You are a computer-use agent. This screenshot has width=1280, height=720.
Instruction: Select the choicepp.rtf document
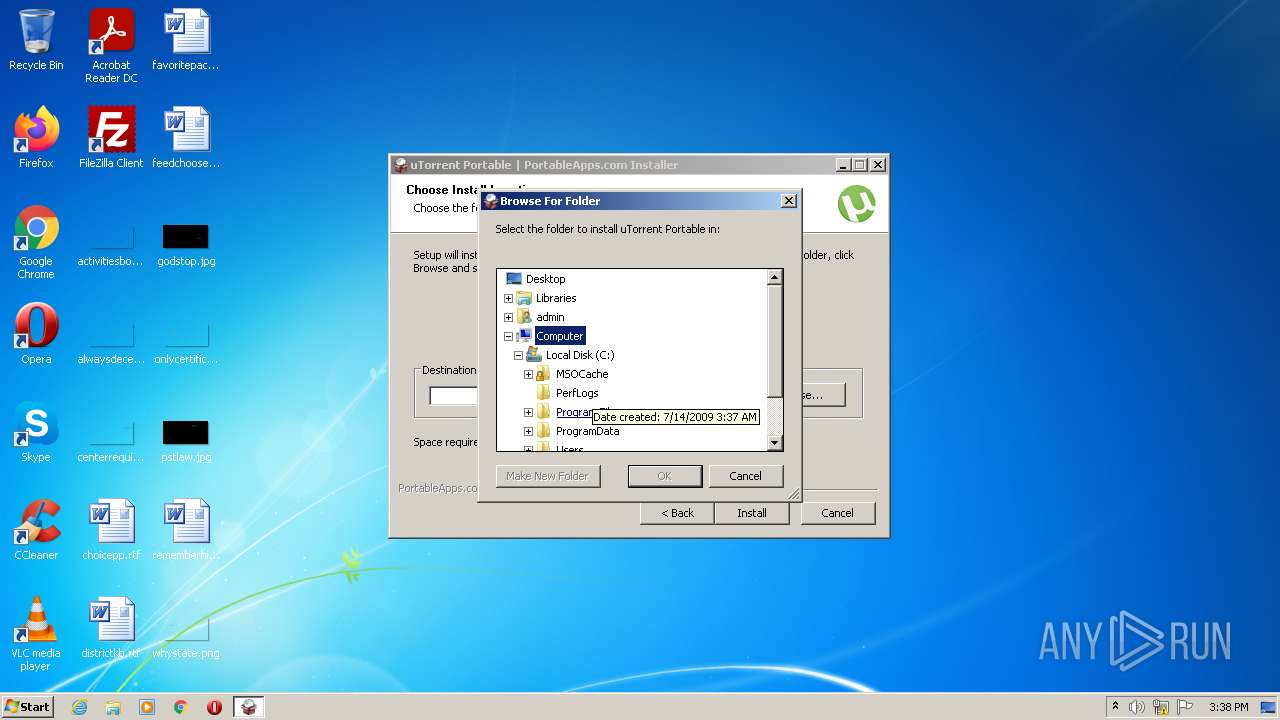pyautogui.click(x=111, y=530)
